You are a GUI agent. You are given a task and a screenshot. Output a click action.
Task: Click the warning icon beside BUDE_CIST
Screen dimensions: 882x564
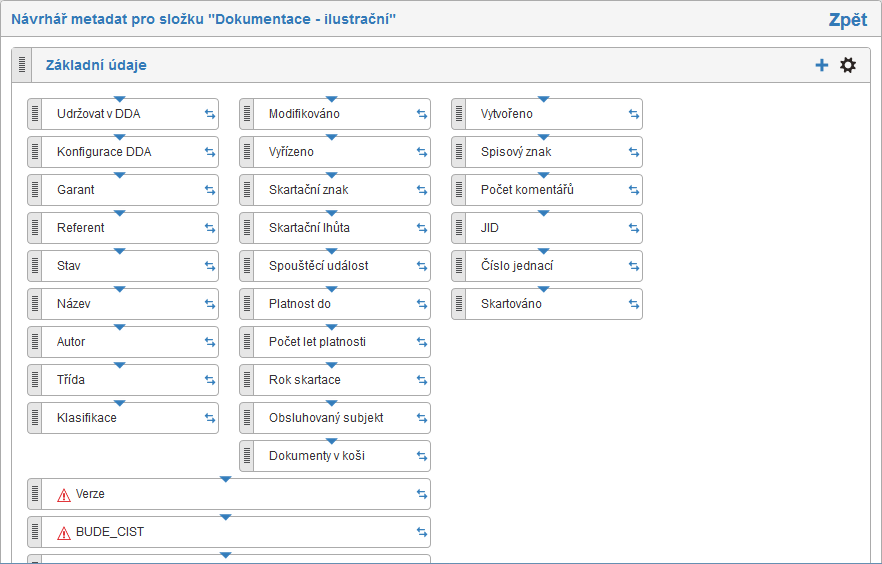coord(64,532)
